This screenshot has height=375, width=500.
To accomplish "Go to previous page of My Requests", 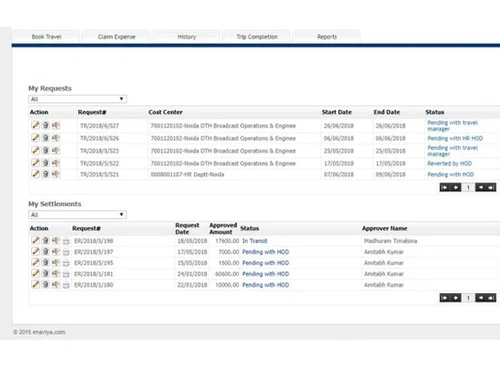I will pos(456,187).
